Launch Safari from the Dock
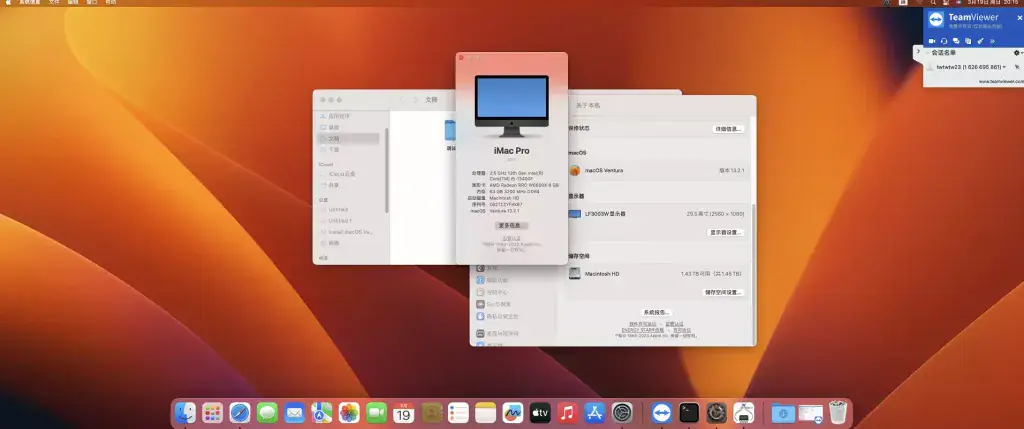Screen dimensions: 1024x429 point(240,412)
